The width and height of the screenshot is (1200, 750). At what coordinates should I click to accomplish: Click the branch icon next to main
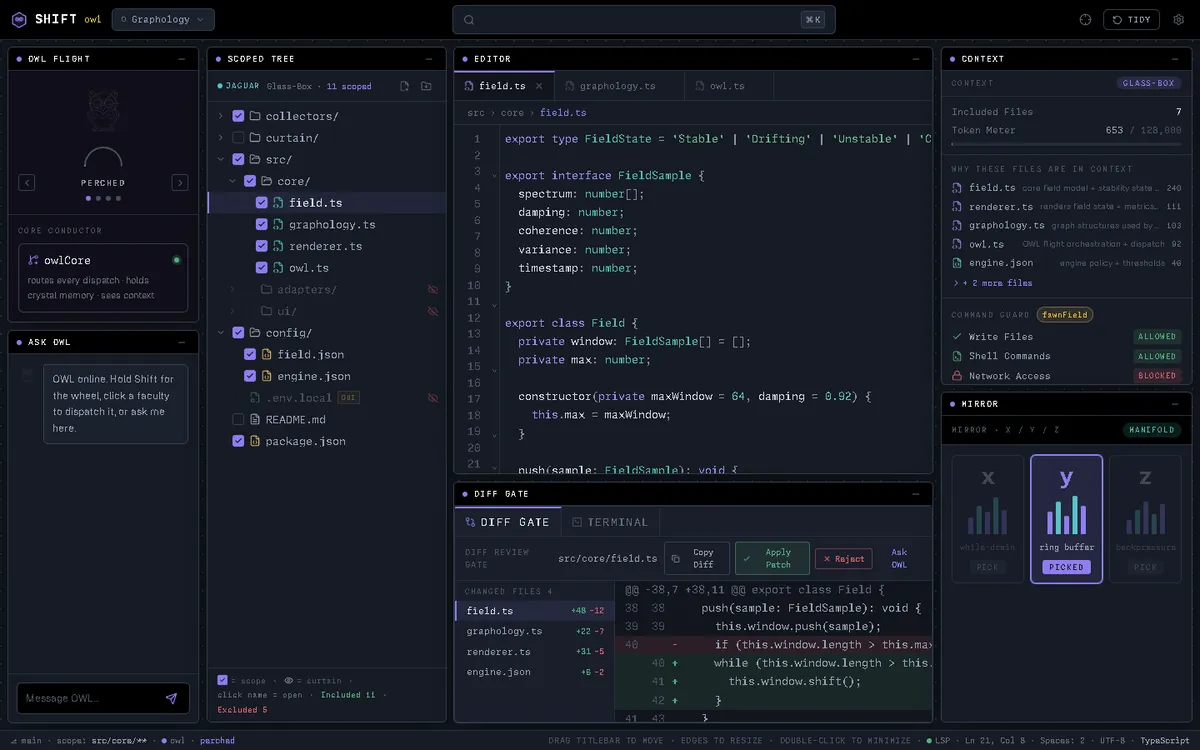(x=13, y=741)
